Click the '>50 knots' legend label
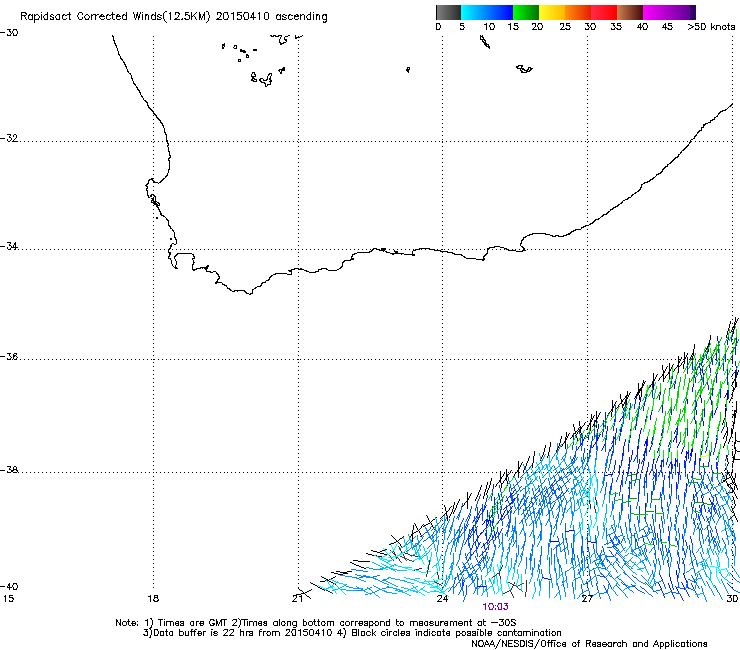This screenshot has height=650, width=740. click(711, 27)
